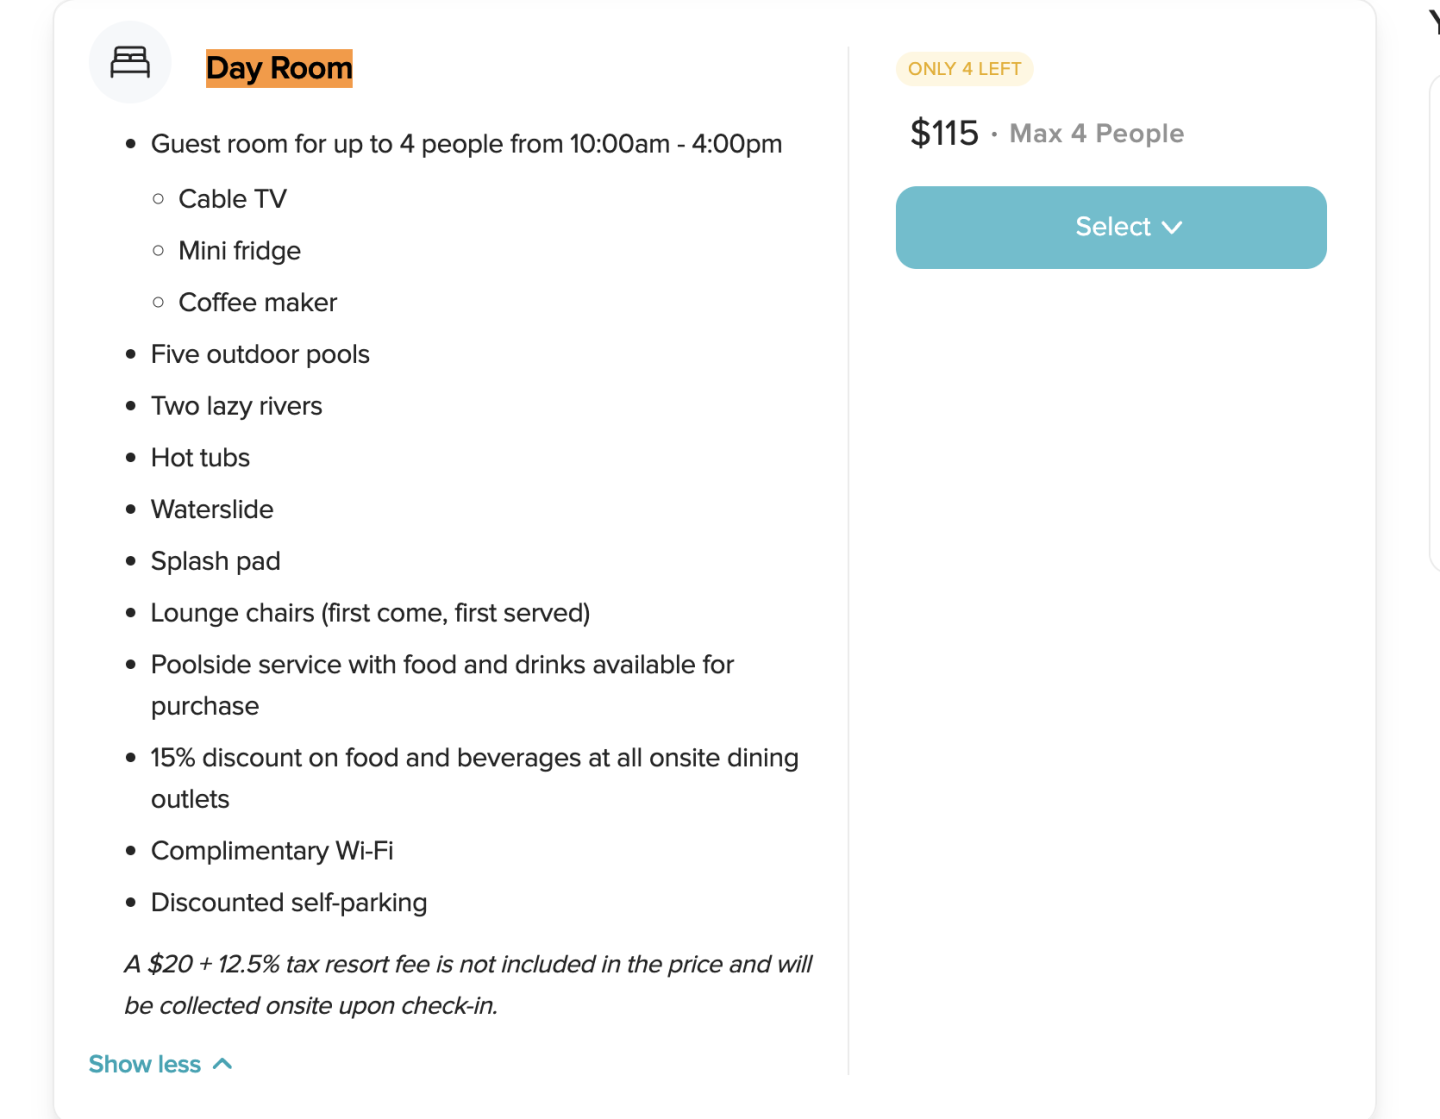
Task: Click the up chevron next to Show less
Action: click(223, 1063)
